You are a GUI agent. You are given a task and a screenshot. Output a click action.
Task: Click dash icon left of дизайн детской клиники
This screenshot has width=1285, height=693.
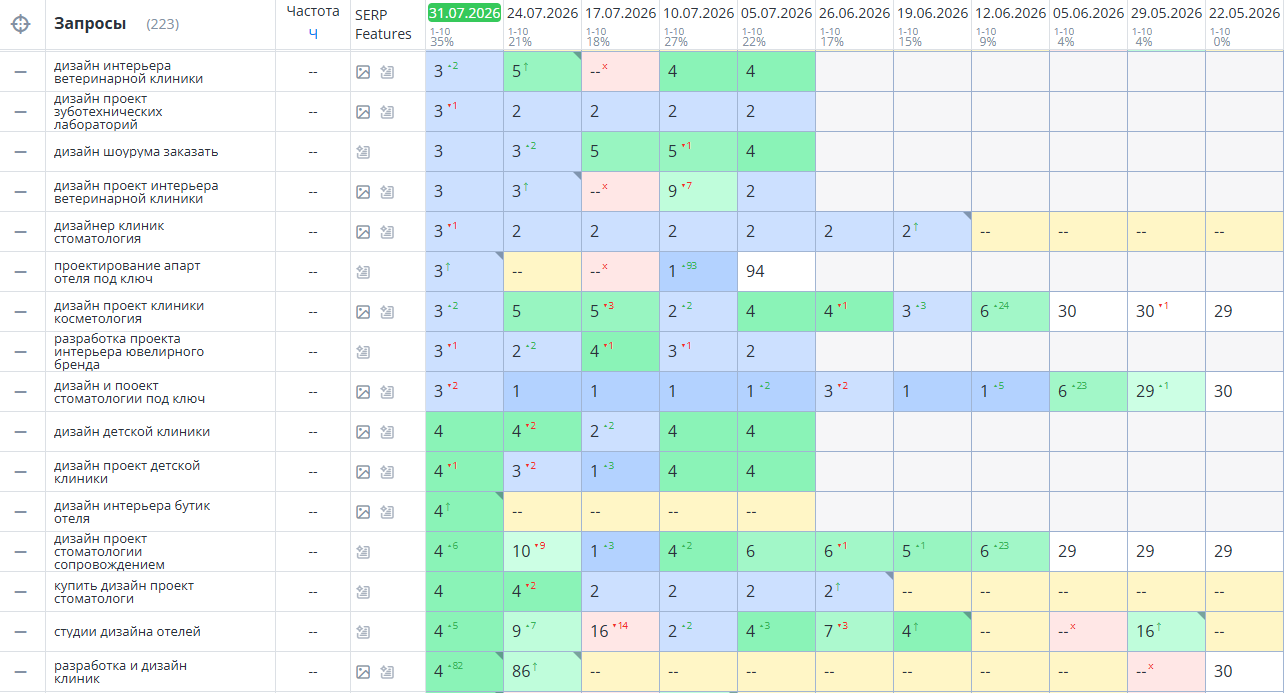[x=20, y=432]
